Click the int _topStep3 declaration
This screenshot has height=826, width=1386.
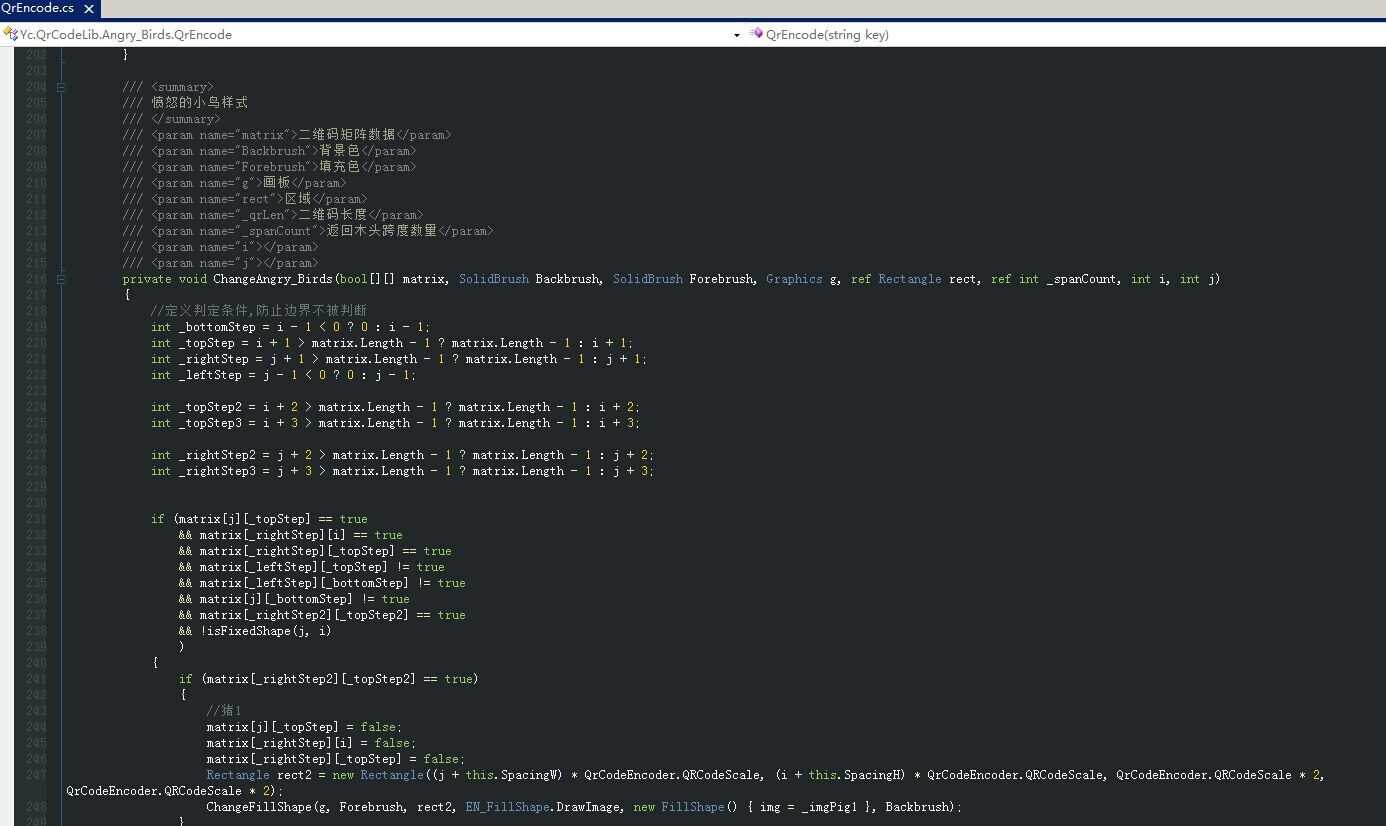395,423
